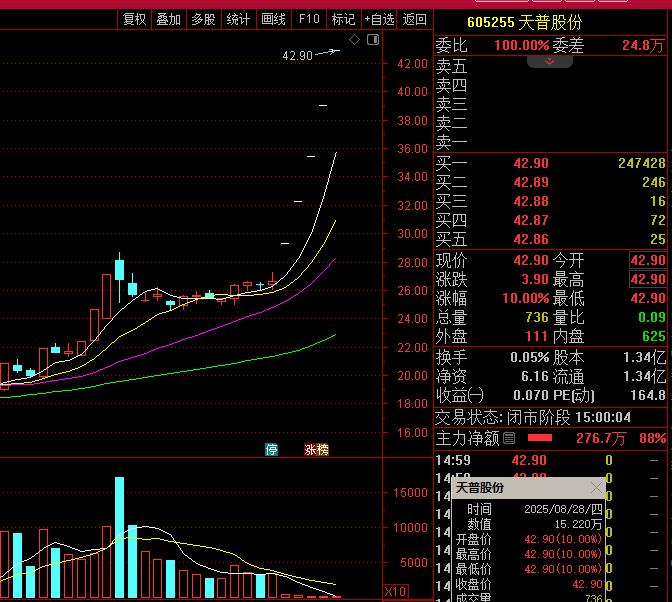
Task: Click the 276.7万 net inflow amount
Action: pyautogui.click(x=601, y=438)
